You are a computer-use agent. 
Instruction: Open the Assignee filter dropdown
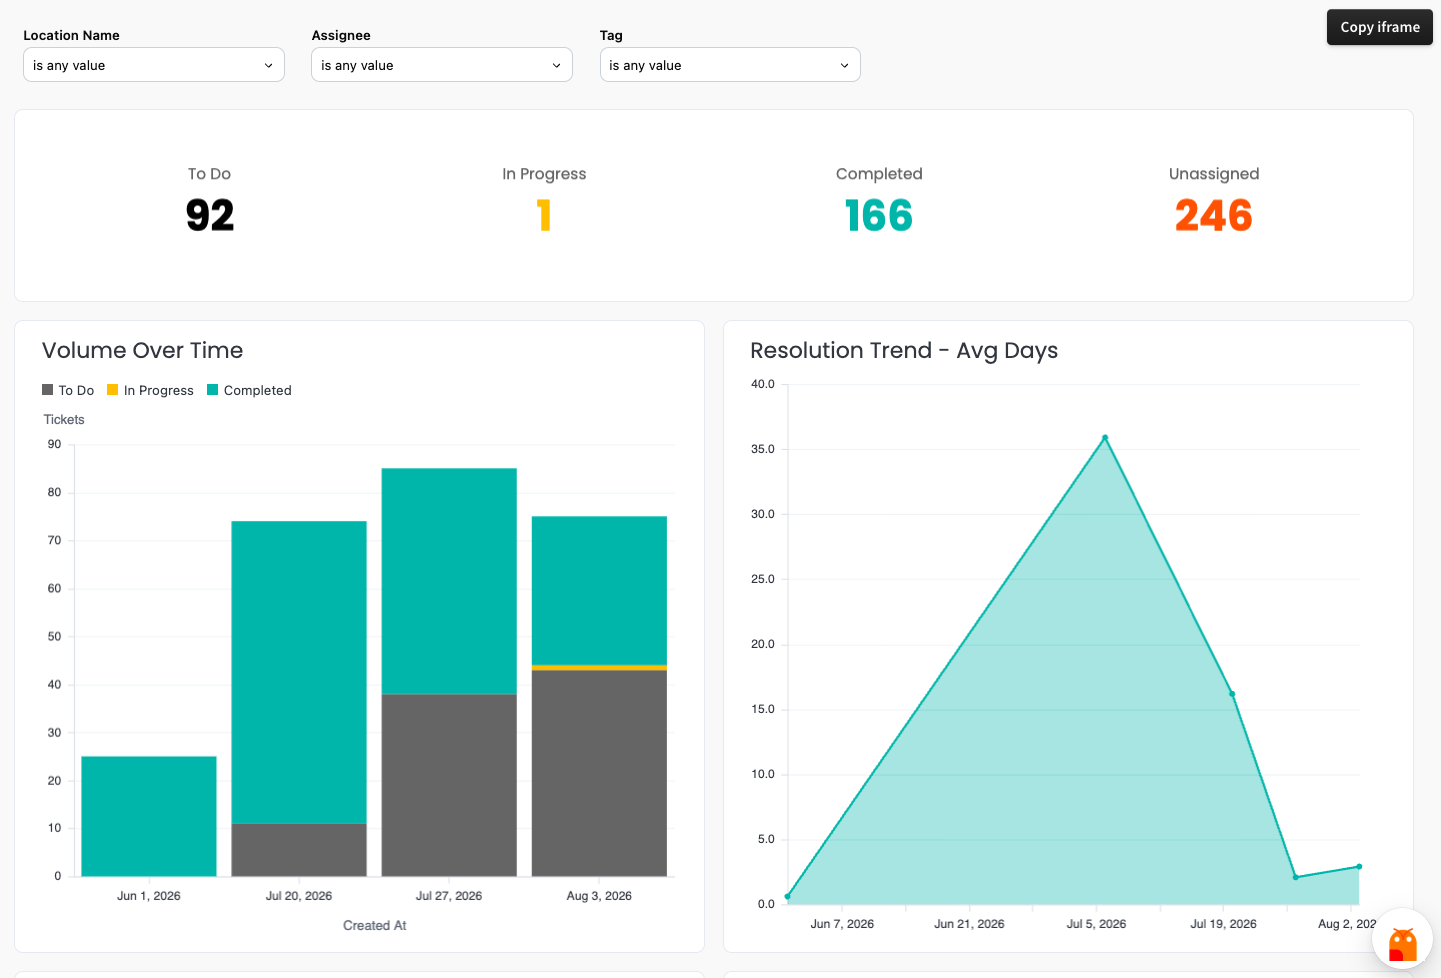(x=442, y=65)
